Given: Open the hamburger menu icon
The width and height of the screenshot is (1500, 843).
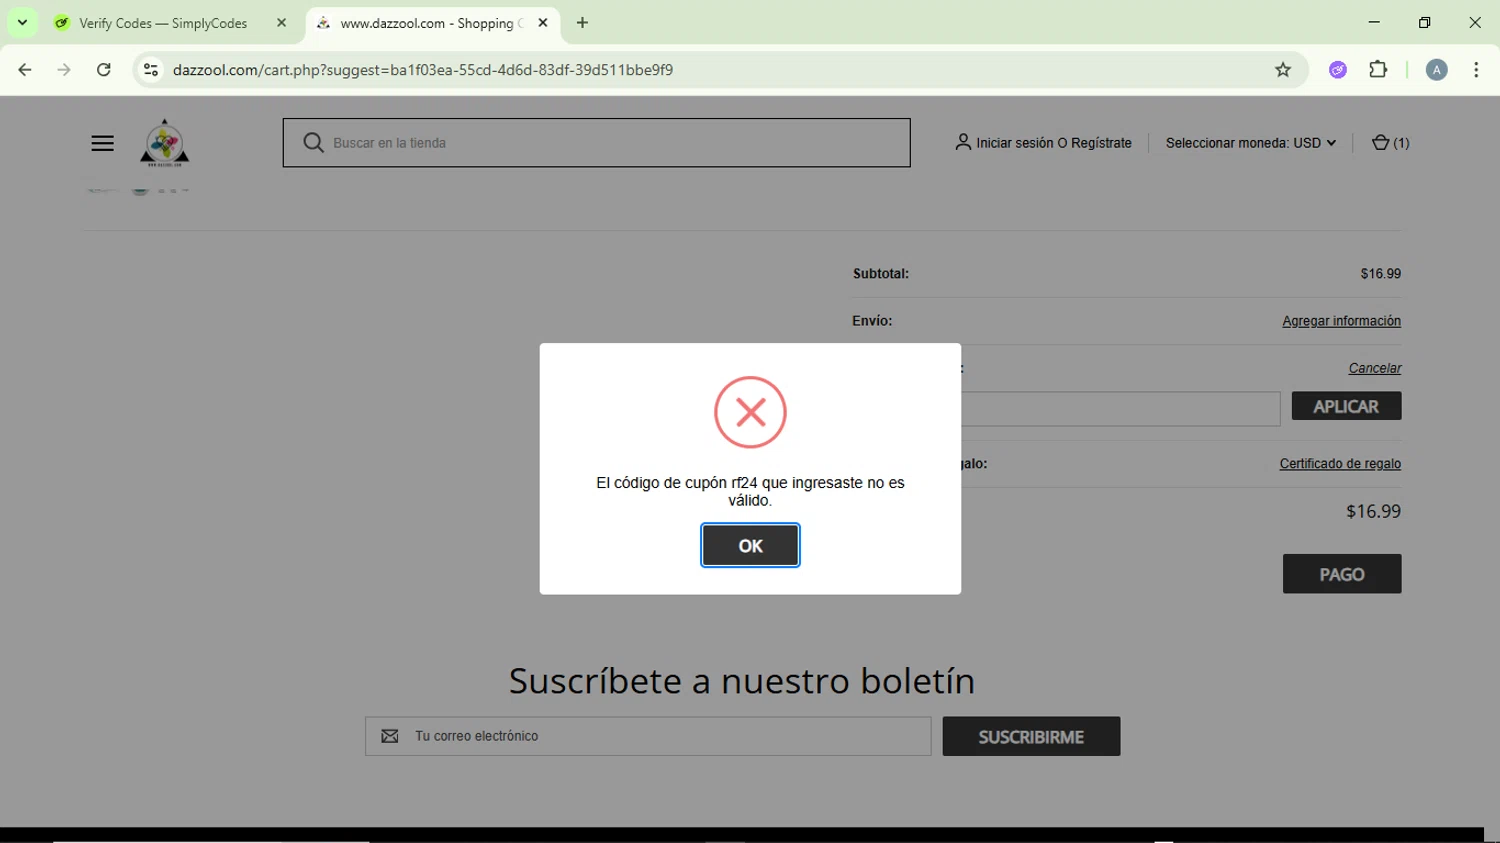Looking at the screenshot, I should (x=102, y=143).
